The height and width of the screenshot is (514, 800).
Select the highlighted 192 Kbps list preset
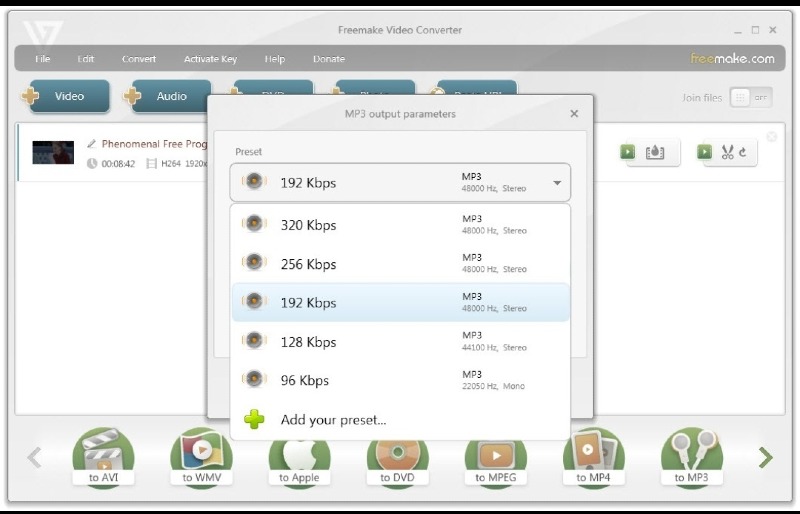pyautogui.click(x=400, y=302)
